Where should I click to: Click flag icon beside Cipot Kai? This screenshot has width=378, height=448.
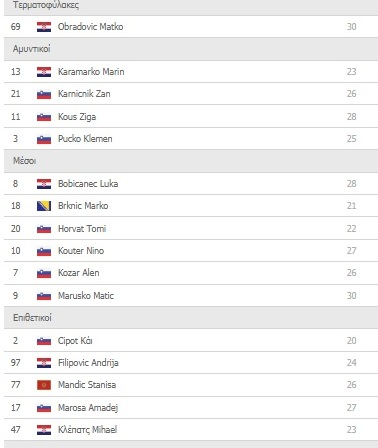[x=44, y=341]
